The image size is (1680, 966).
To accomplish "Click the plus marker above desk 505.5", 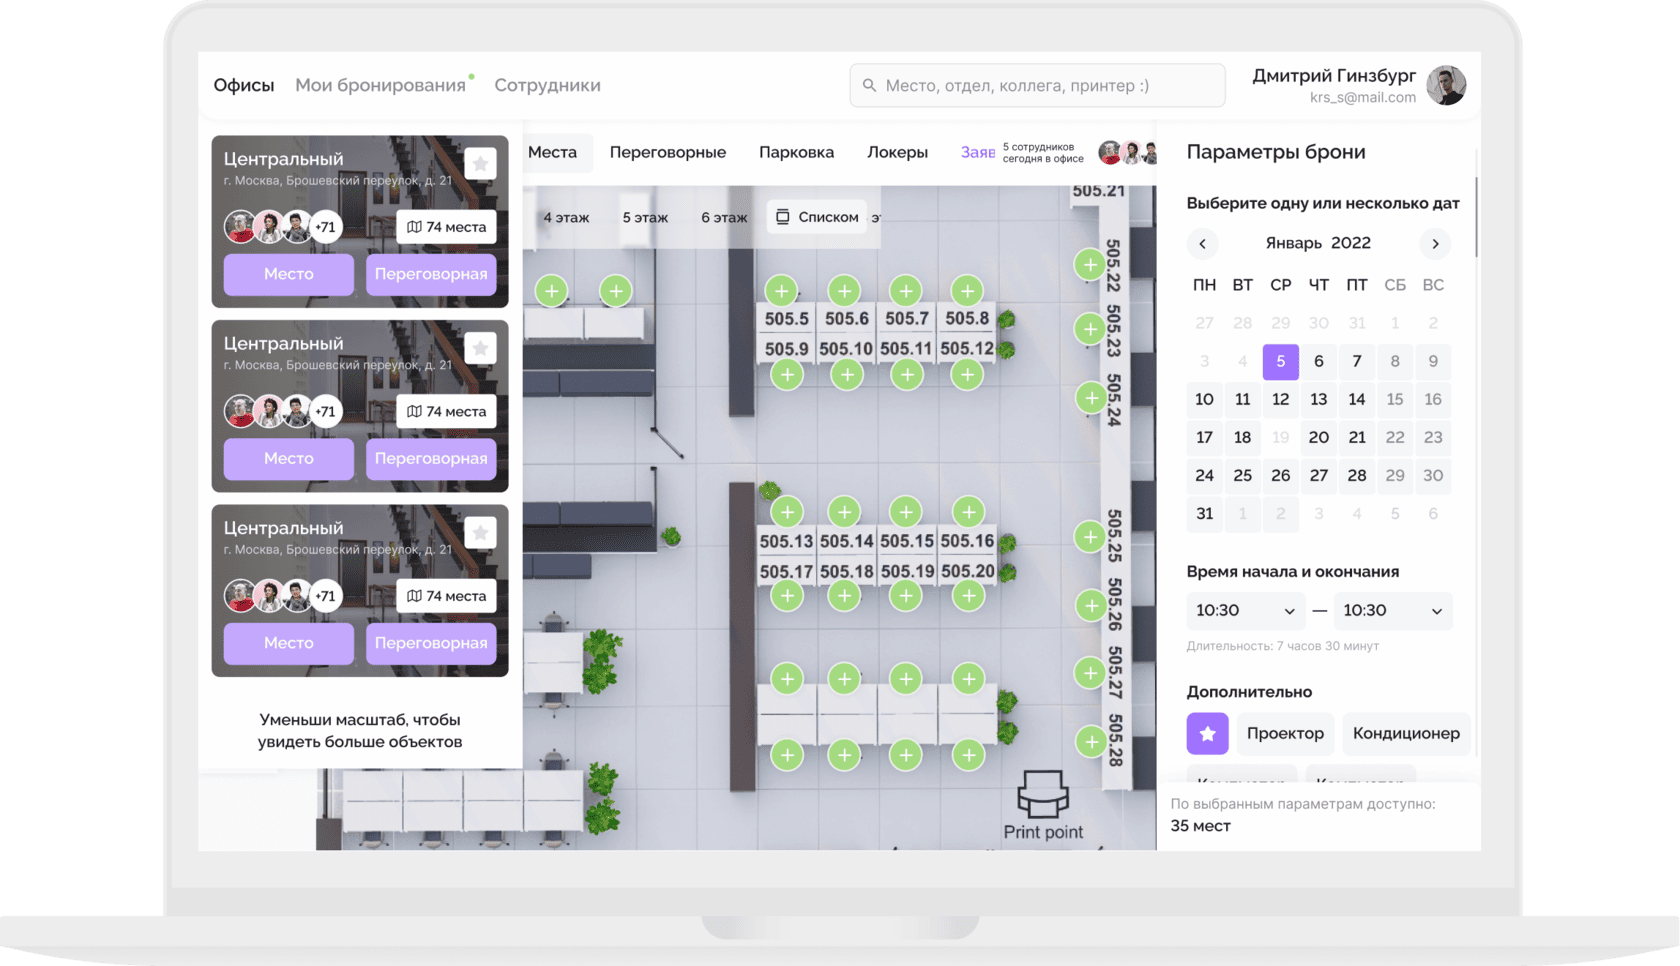I will click(781, 291).
